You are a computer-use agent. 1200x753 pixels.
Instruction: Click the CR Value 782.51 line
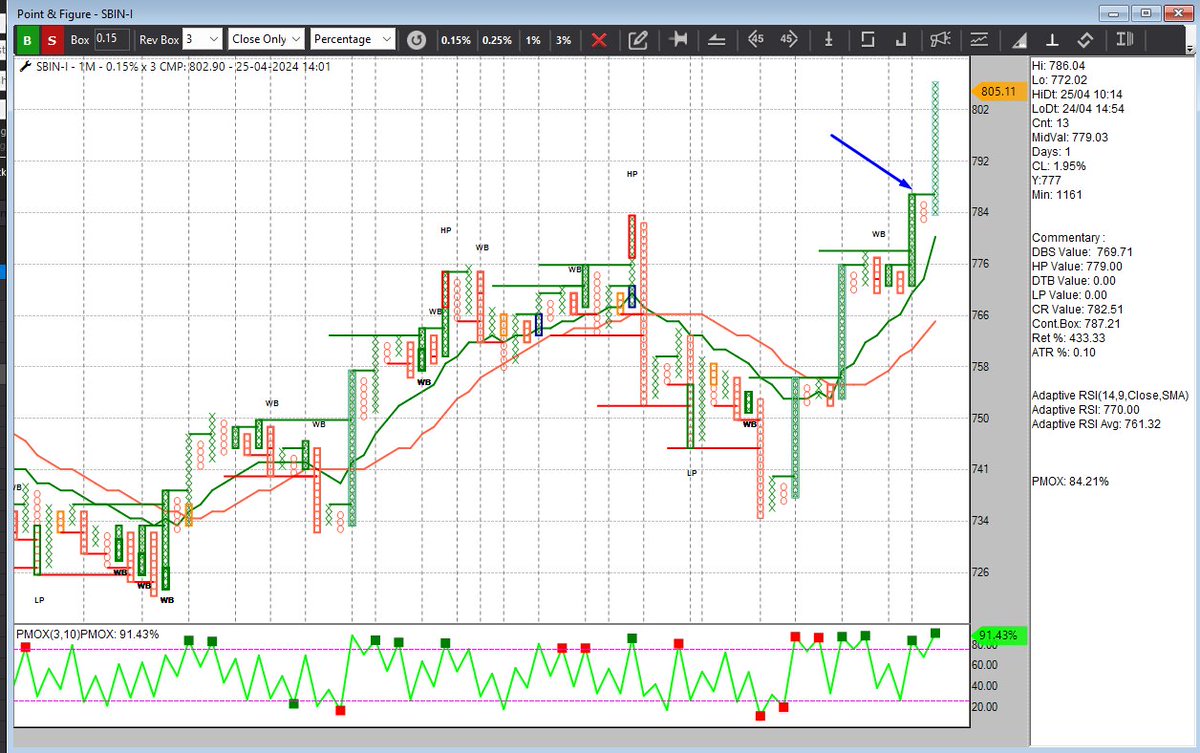(x=1077, y=310)
